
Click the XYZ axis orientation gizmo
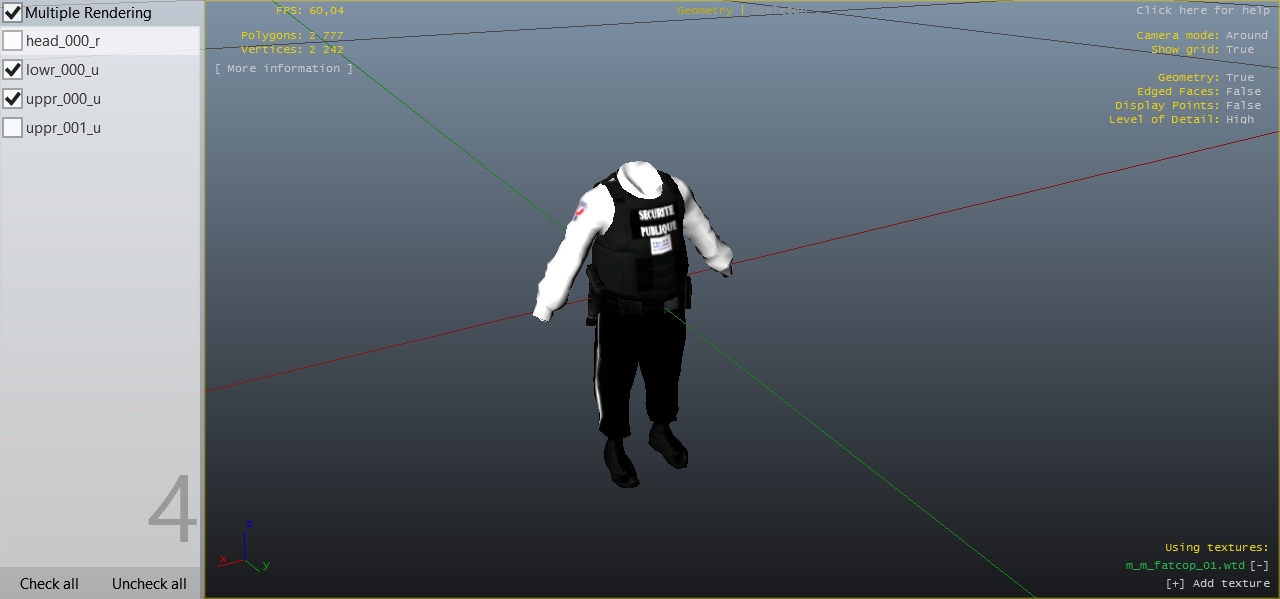coord(244,545)
